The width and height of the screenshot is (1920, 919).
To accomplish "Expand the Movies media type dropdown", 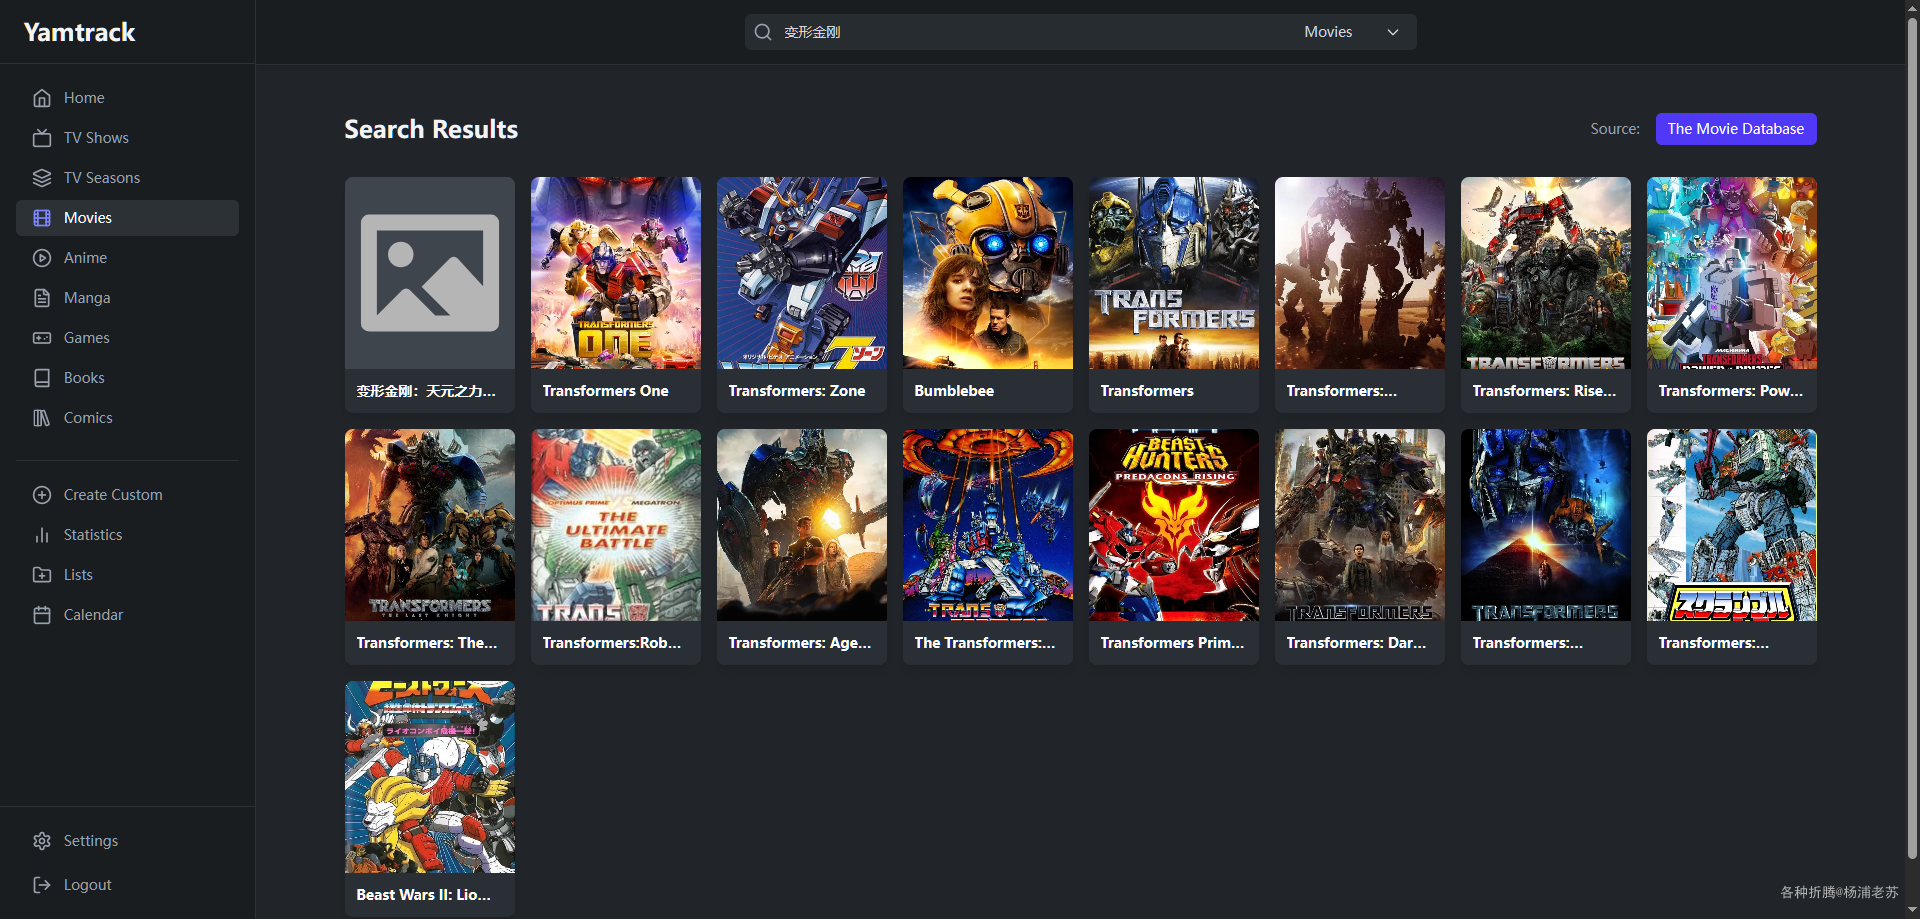I will coord(1352,32).
